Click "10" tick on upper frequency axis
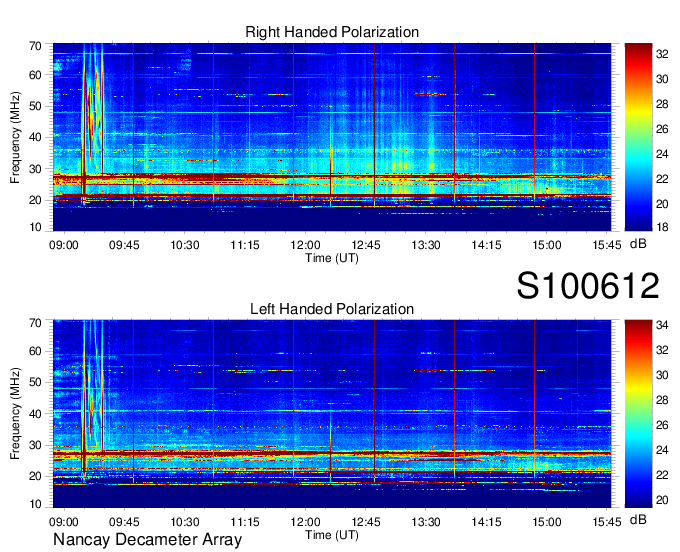 click(x=35, y=227)
